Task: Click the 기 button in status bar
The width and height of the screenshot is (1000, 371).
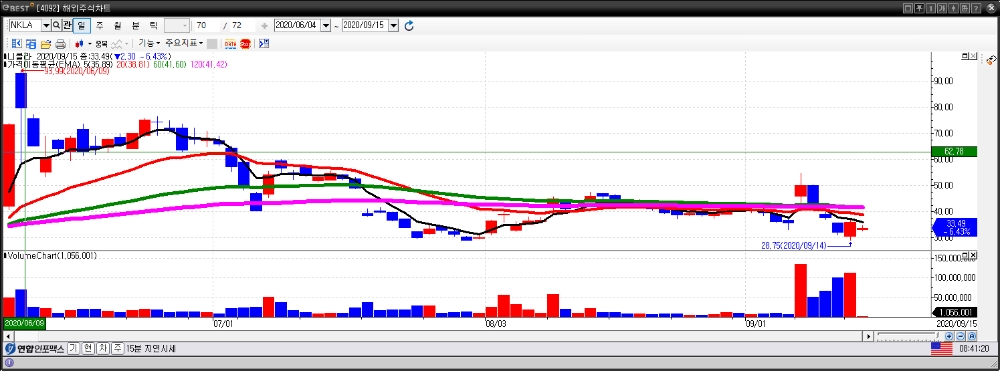Action: [73, 349]
